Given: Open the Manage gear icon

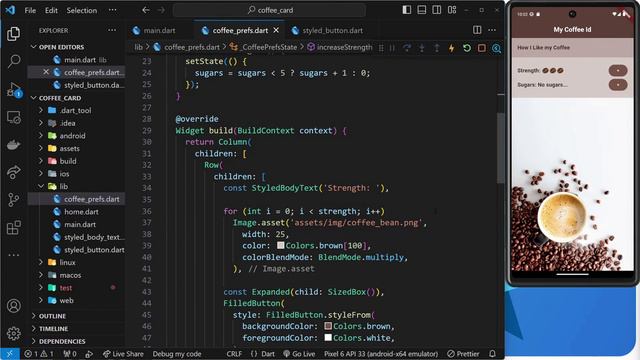Looking at the screenshot, I should pyautogui.click(x=13, y=333).
